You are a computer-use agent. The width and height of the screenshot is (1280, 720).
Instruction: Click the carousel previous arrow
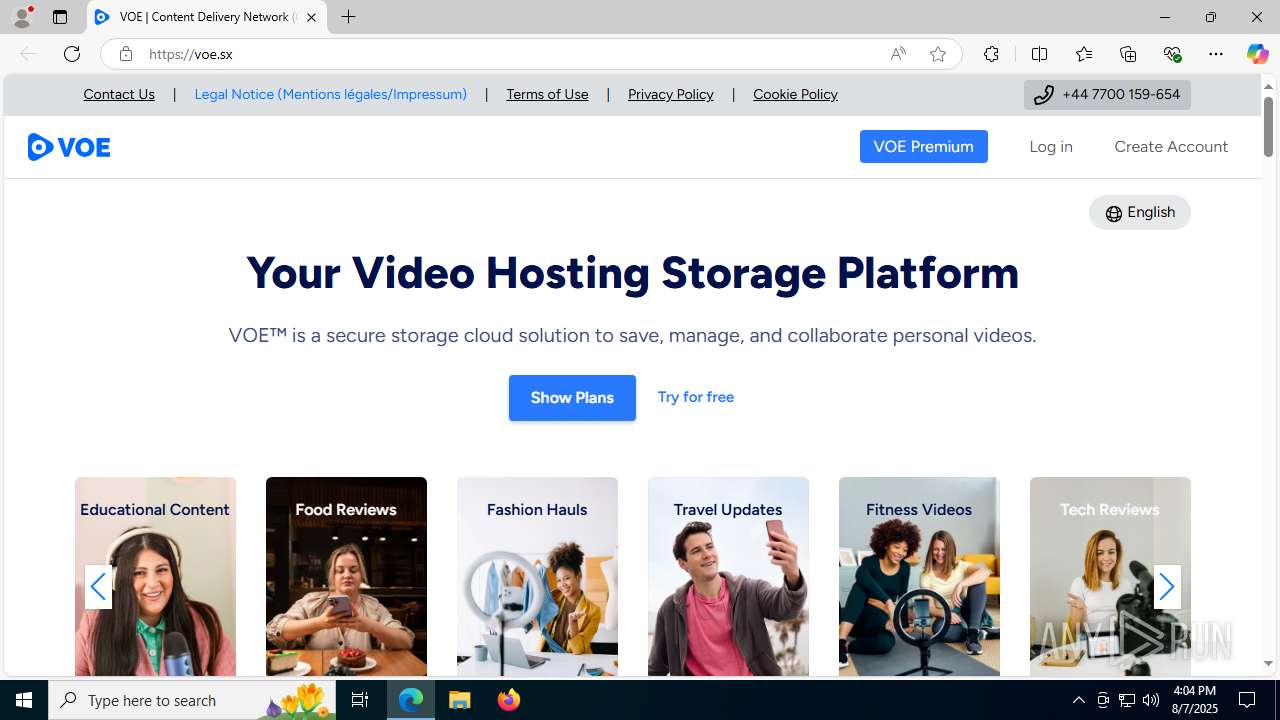(98, 587)
